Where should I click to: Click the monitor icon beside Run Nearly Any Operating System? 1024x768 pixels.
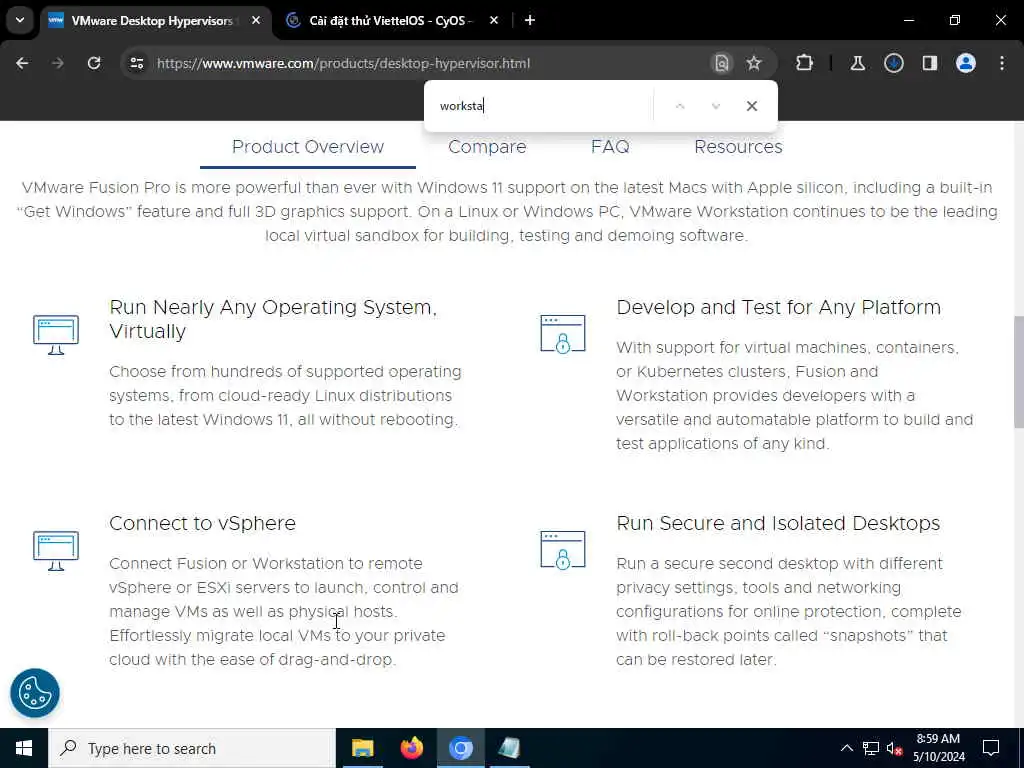pos(56,334)
